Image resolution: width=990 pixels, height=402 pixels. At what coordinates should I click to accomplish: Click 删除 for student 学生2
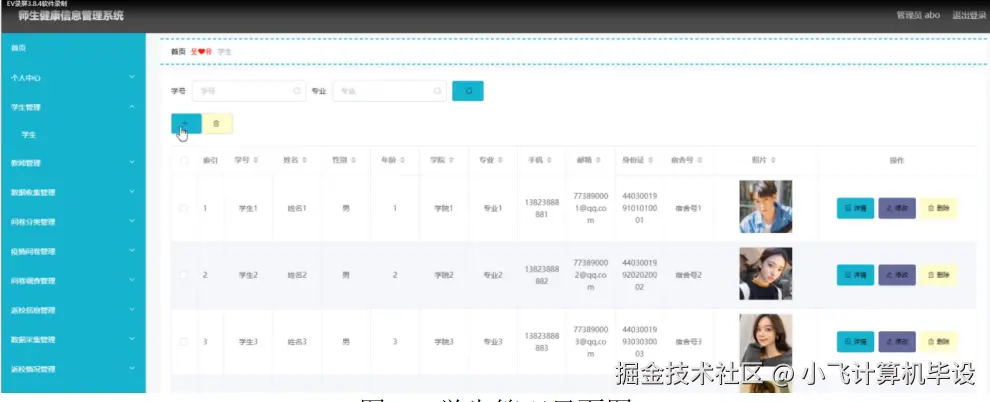pos(938,275)
